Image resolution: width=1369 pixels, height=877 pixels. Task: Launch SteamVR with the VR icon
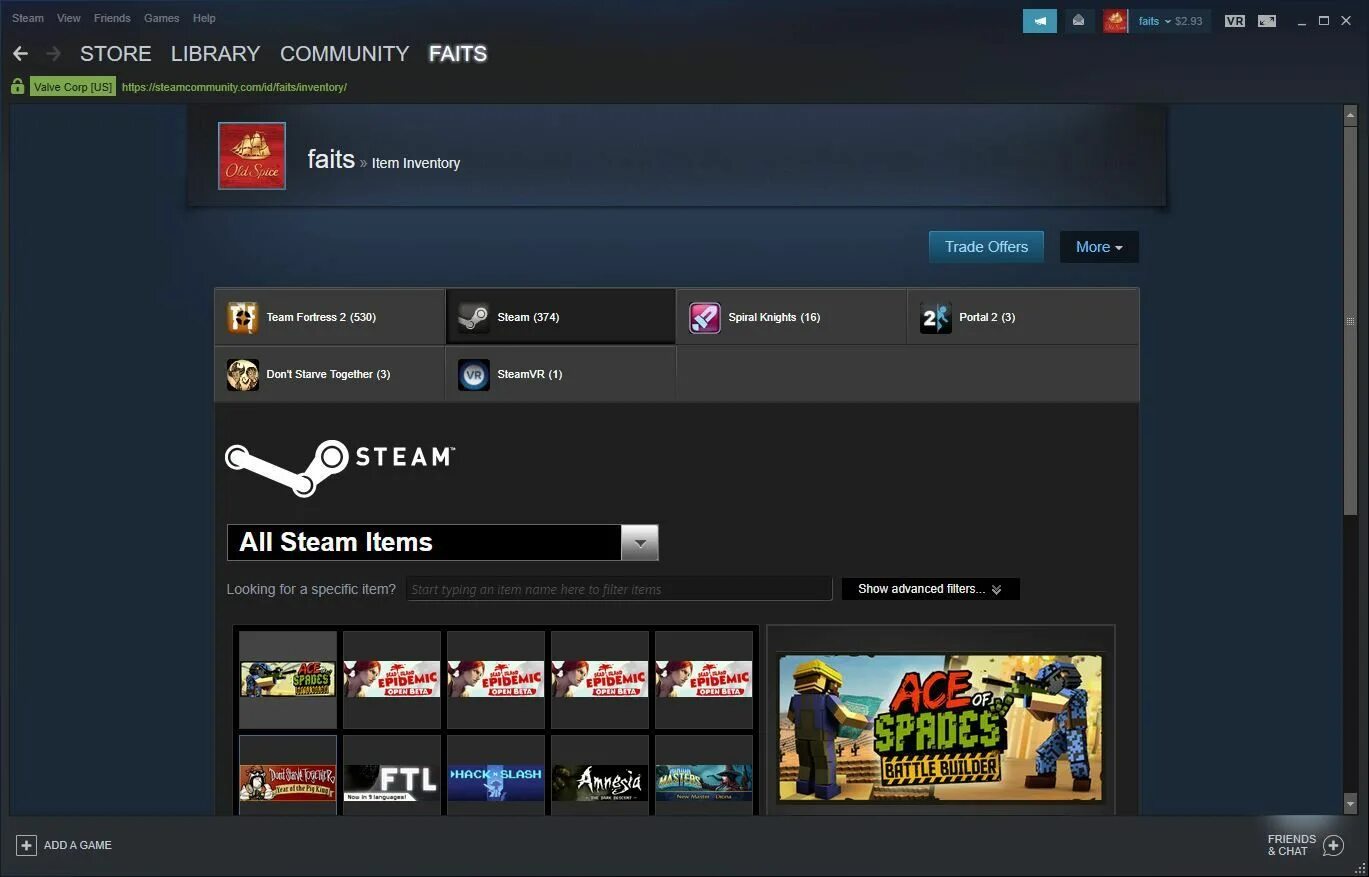pyautogui.click(x=1235, y=21)
